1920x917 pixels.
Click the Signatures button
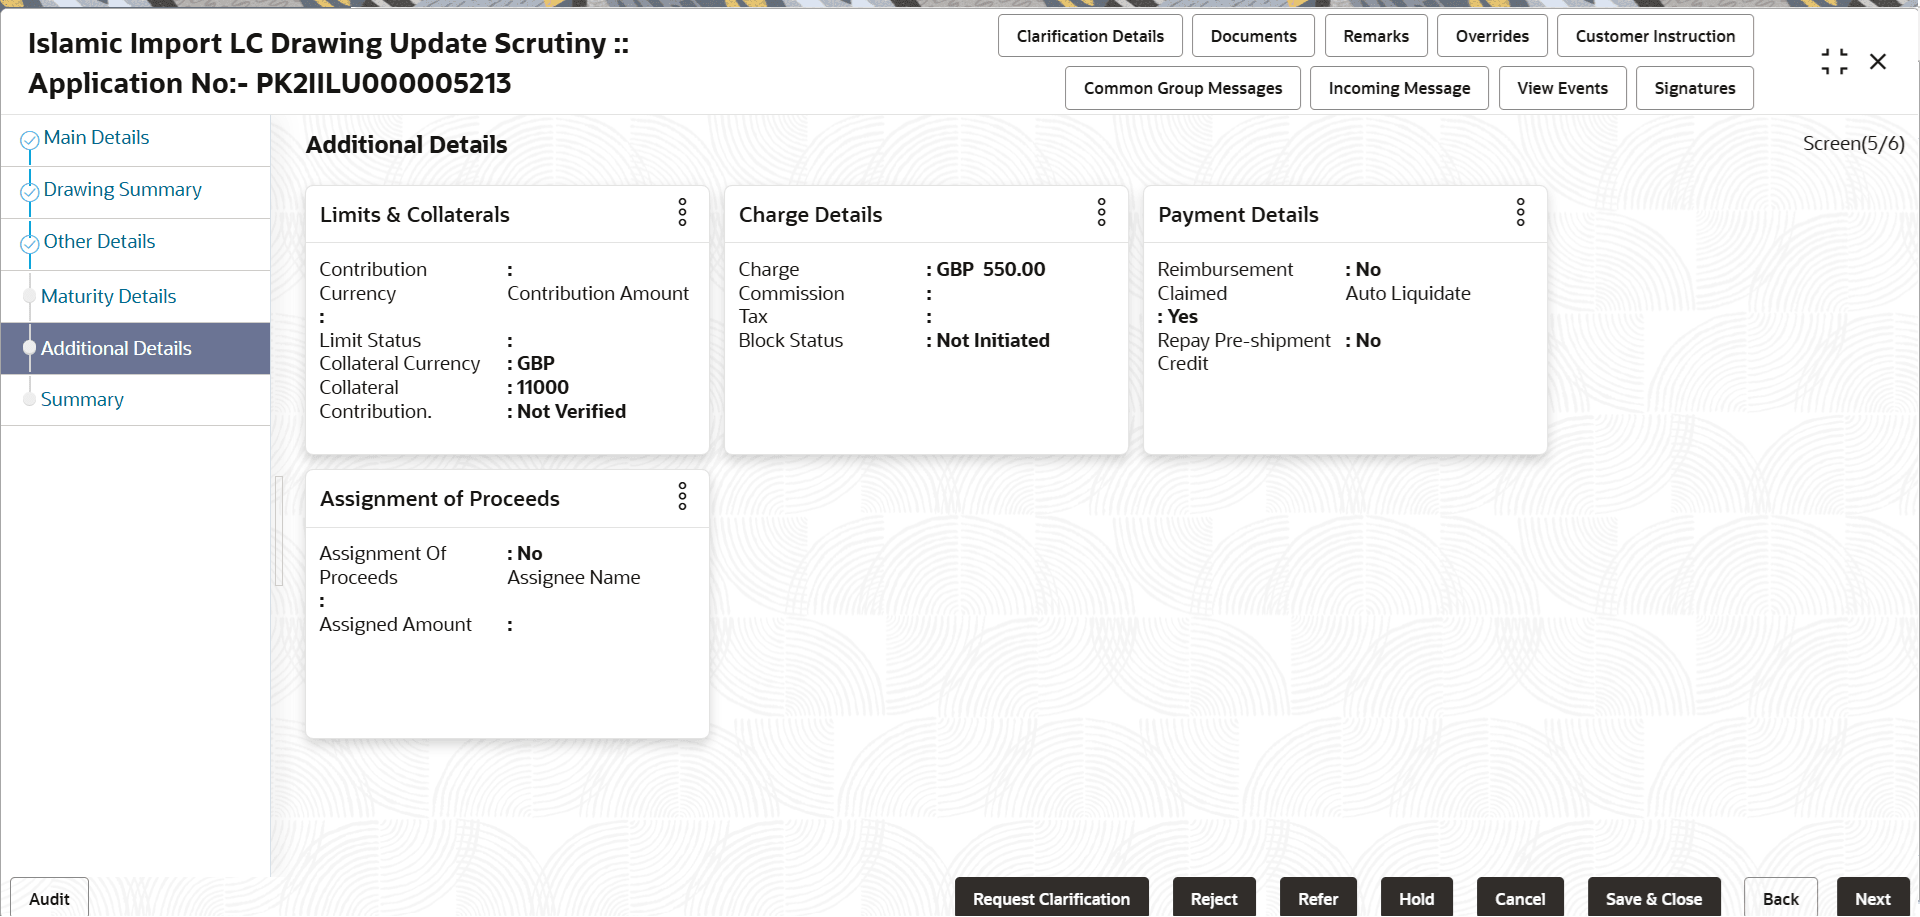point(1694,88)
